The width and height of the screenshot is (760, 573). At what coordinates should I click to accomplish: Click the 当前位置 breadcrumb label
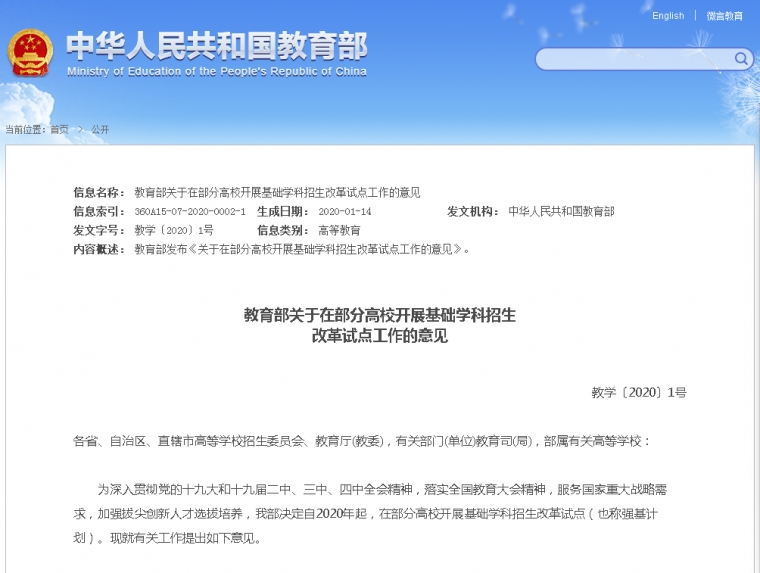click(x=25, y=129)
